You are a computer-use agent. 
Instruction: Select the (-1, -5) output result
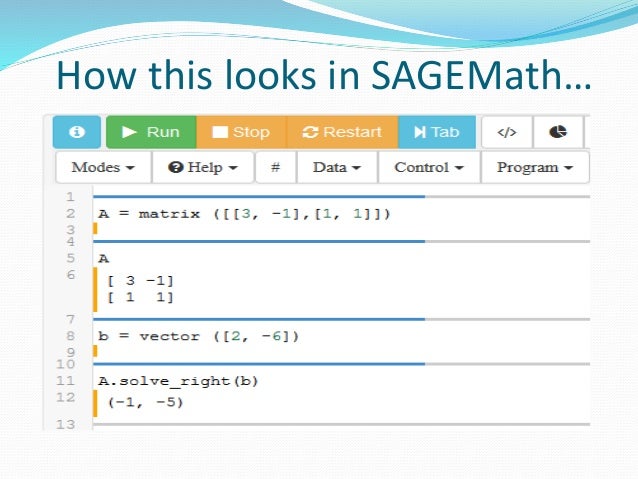146,402
